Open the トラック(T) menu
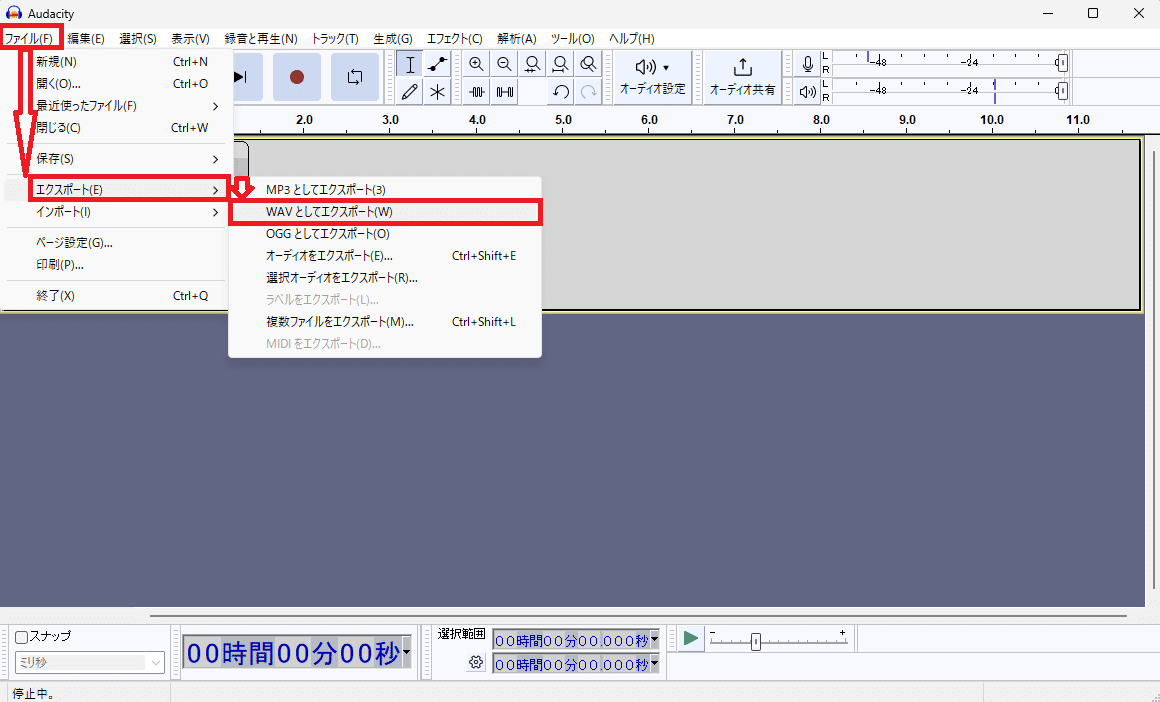 tap(335, 38)
